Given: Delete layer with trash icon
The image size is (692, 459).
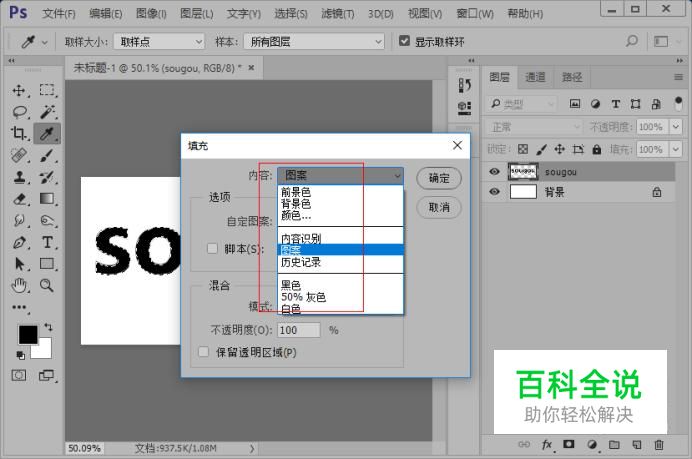Looking at the screenshot, I should tap(659, 444).
